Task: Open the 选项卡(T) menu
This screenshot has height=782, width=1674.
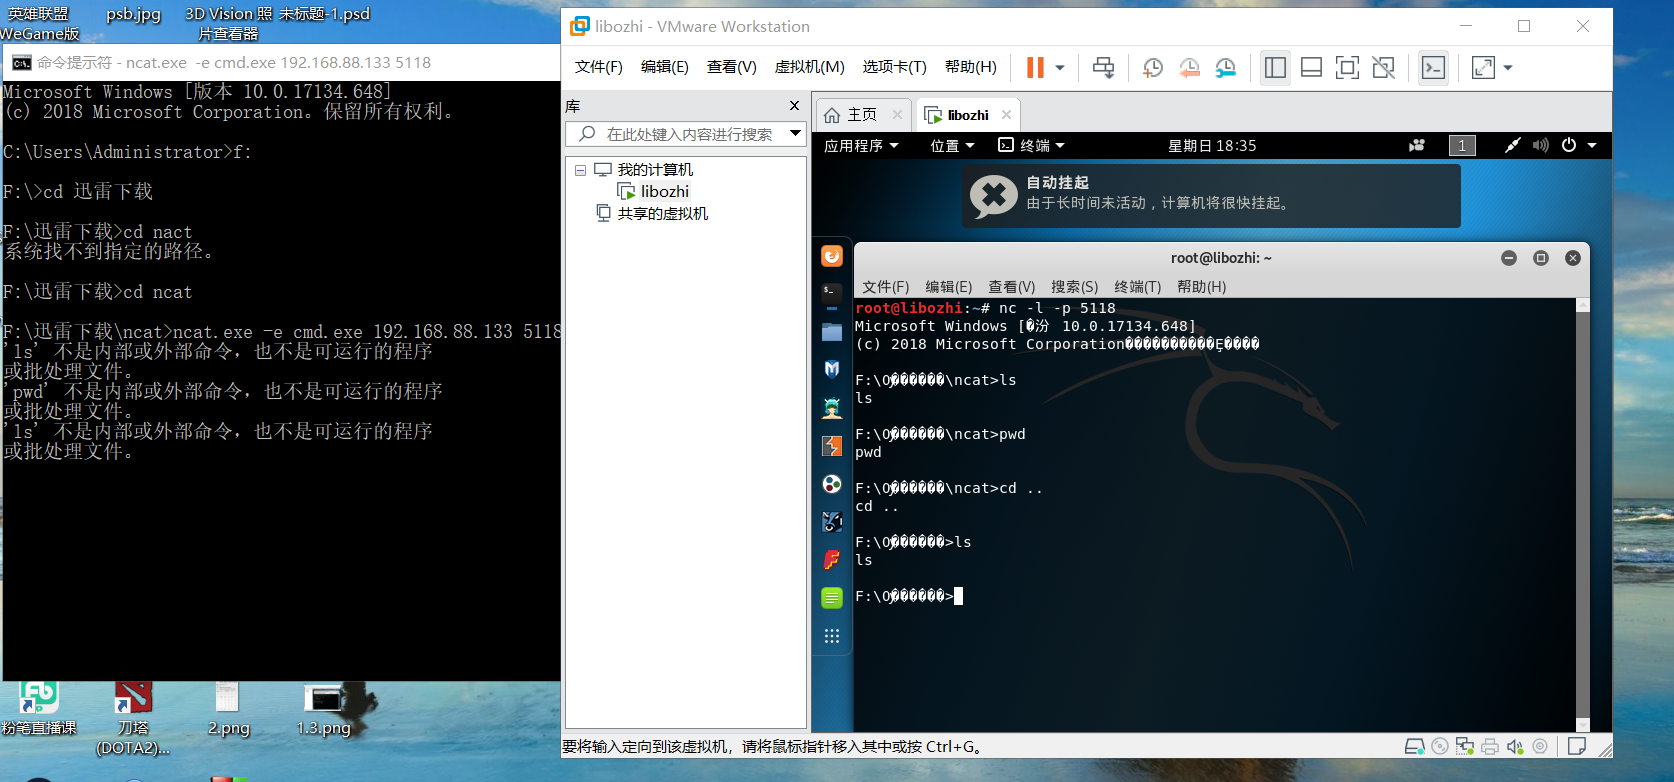Action: (x=894, y=67)
